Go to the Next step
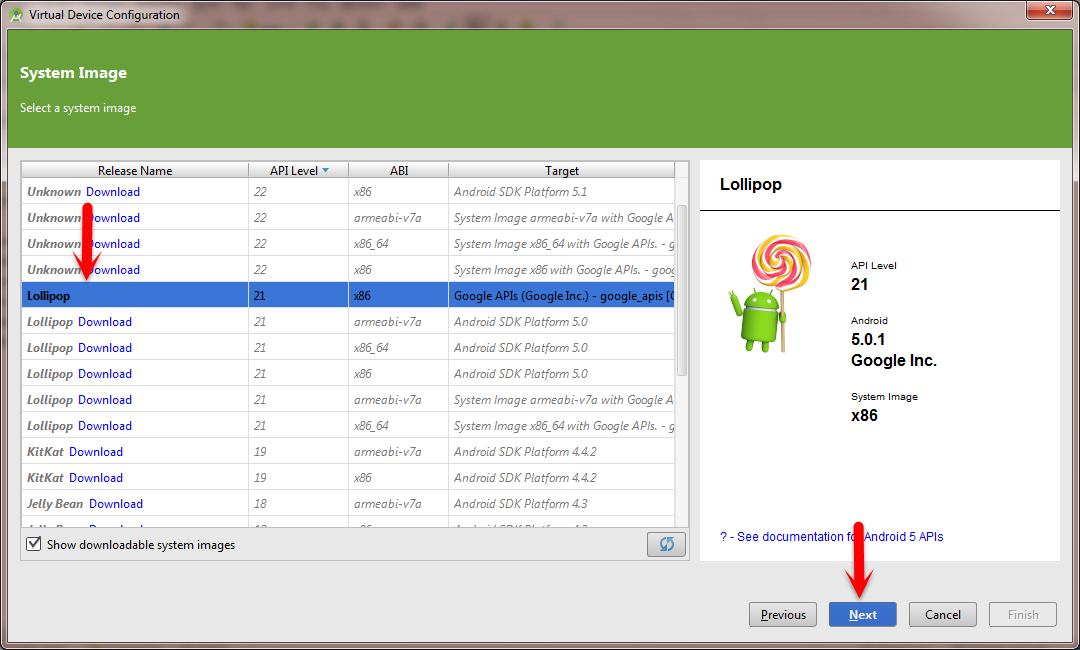This screenshot has height=650, width=1080. pyautogui.click(x=862, y=614)
